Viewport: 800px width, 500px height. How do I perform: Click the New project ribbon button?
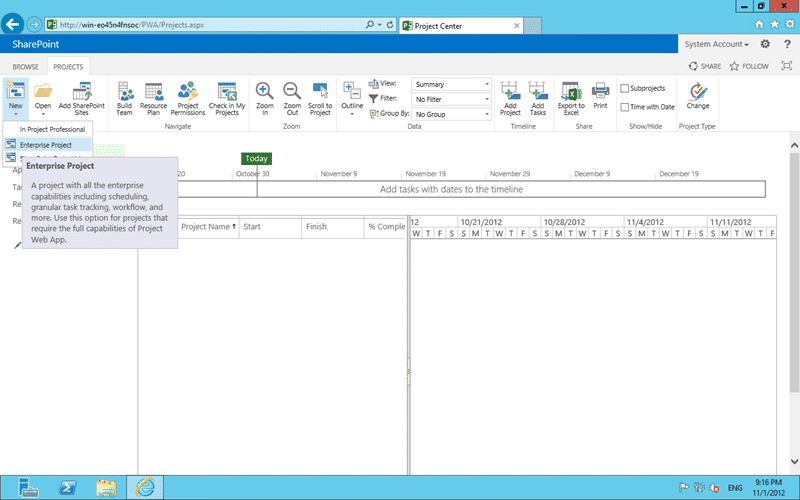coord(15,97)
